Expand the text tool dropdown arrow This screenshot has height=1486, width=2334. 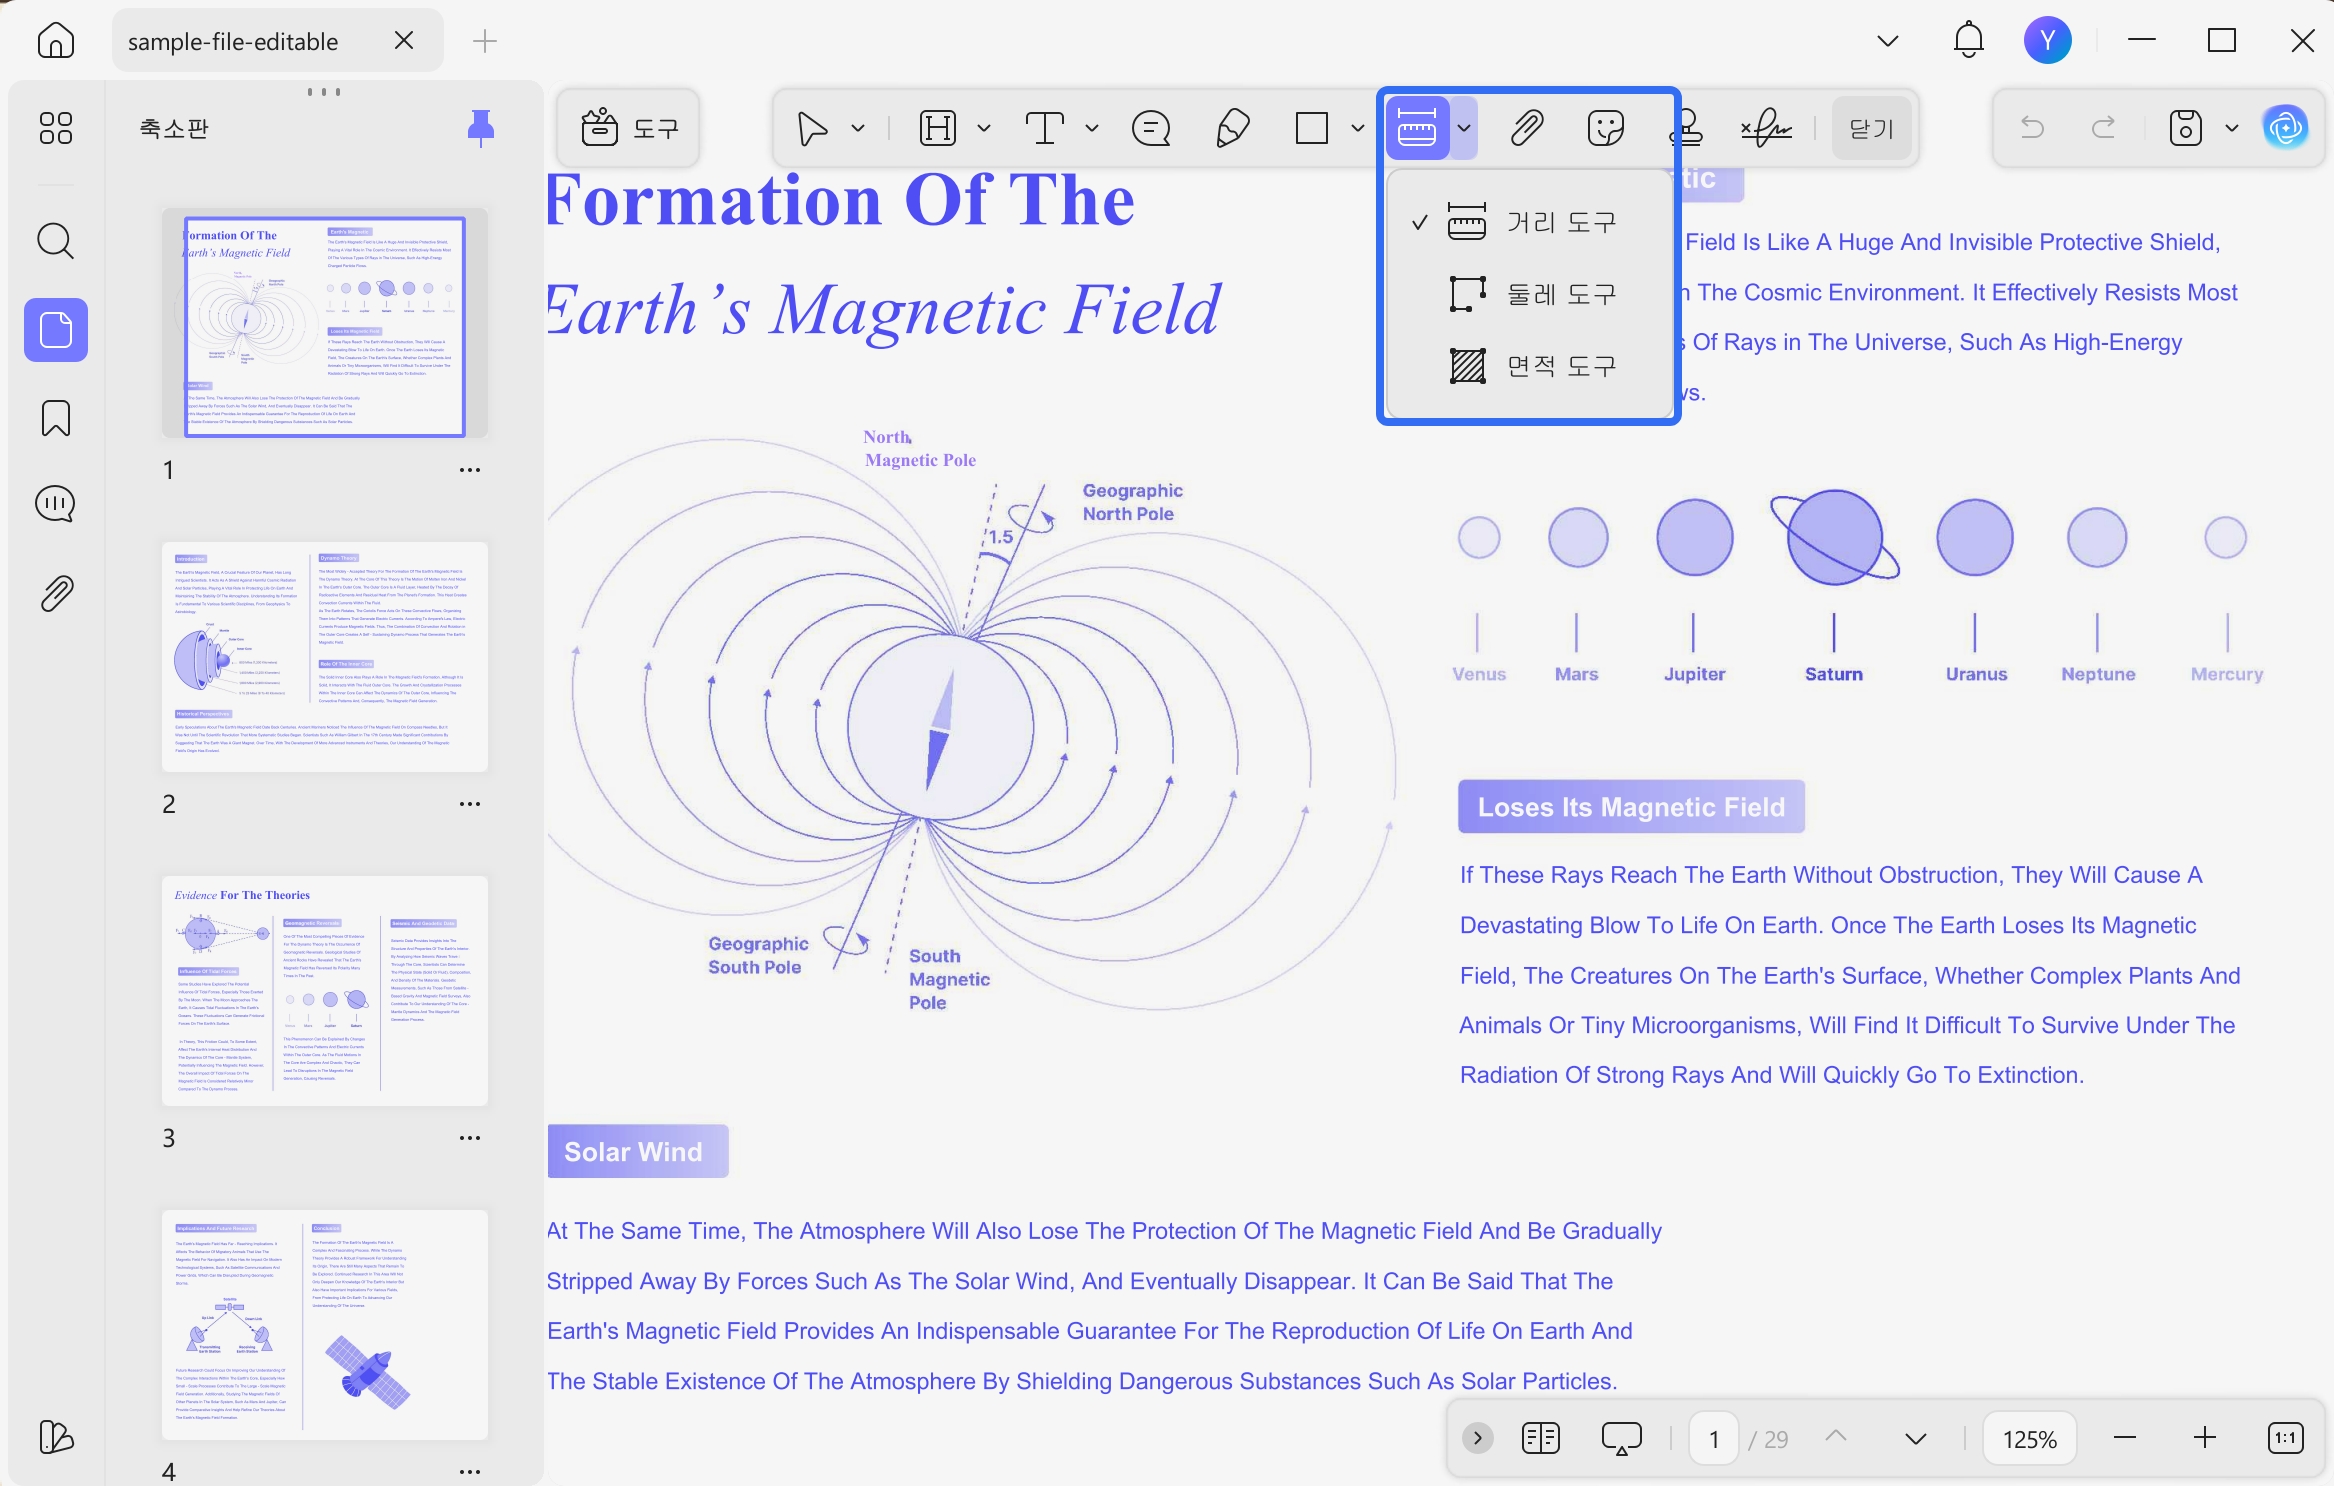pos(1092,128)
